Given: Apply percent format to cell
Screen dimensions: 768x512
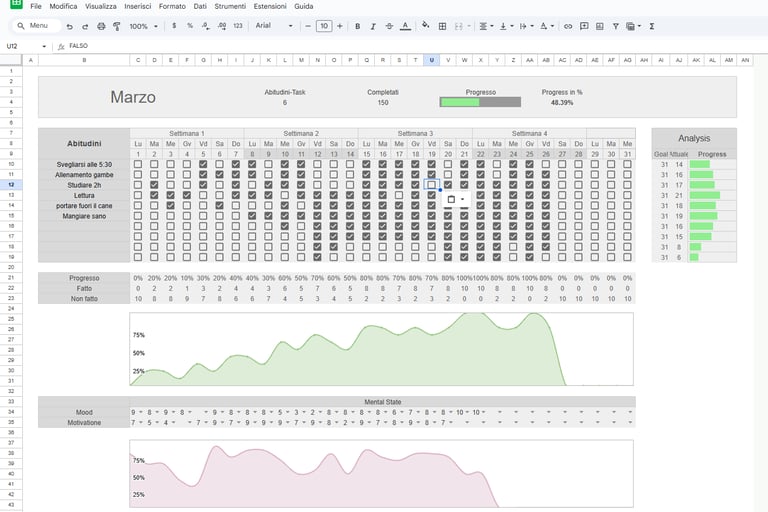Looking at the screenshot, I should (190, 26).
